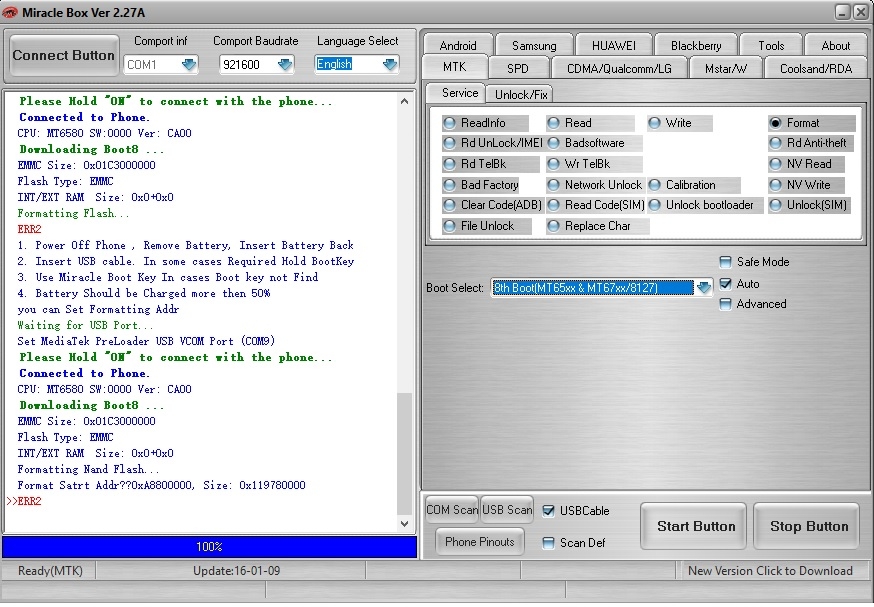Click New Version Click to Download link

[770, 570]
